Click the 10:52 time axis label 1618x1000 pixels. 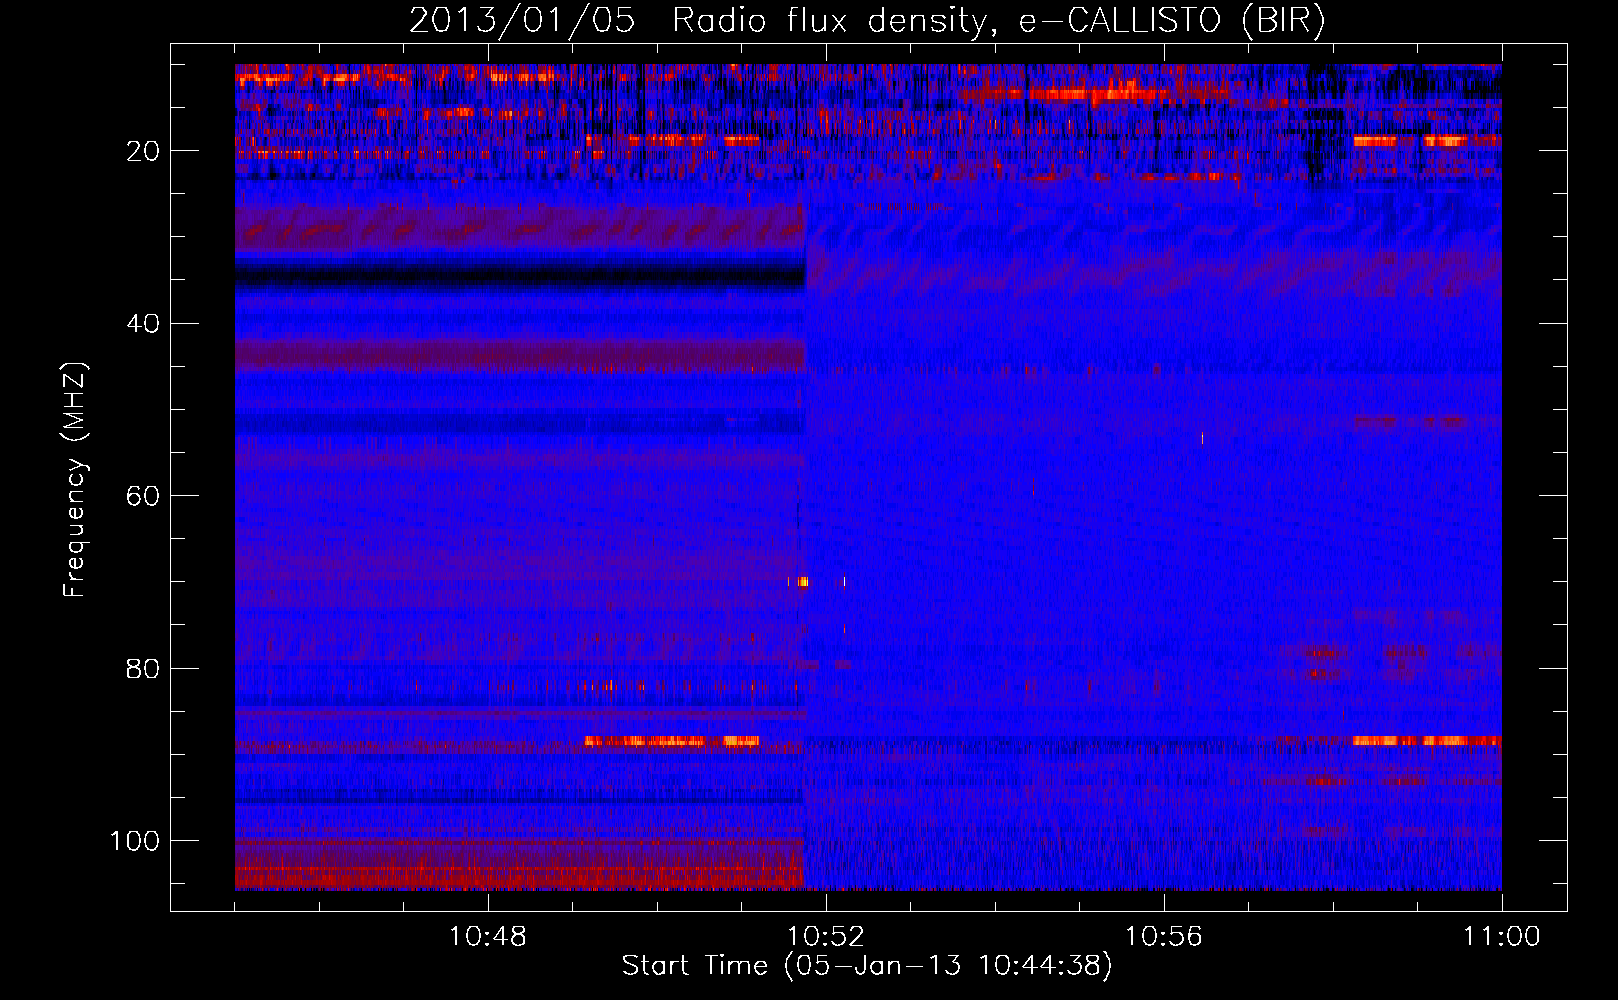[x=826, y=937]
